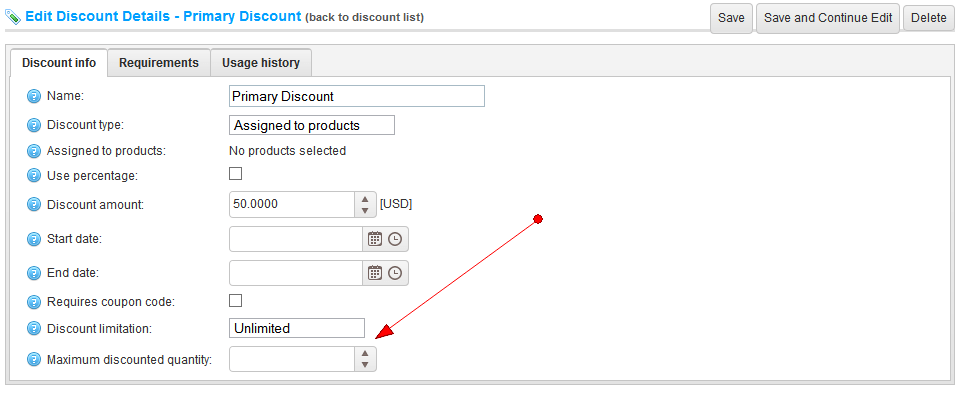Focus the Name text field
Viewport: 960px width, 394px height.
pos(357,96)
